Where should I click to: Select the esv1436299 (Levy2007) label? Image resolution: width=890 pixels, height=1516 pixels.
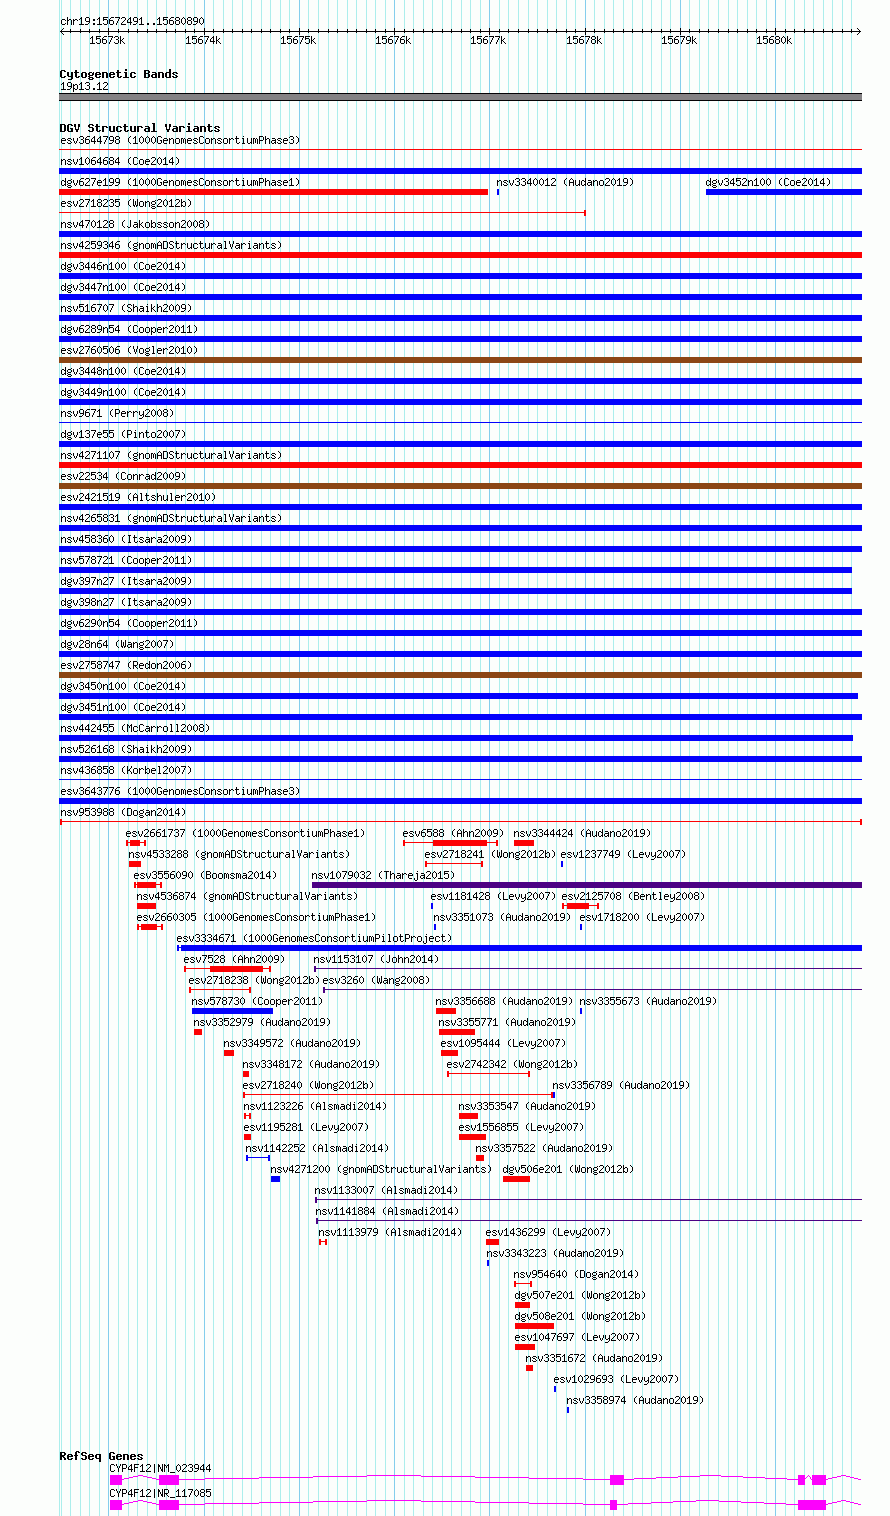(x=548, y=1233)
